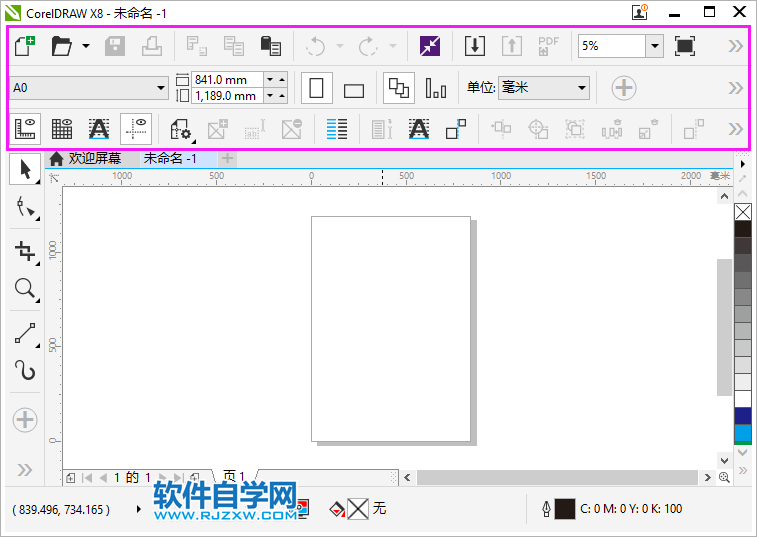Expand the toolbox overflow chevron
The height and width of the screenshot is (537, 757).
click(x=25, y=469)
